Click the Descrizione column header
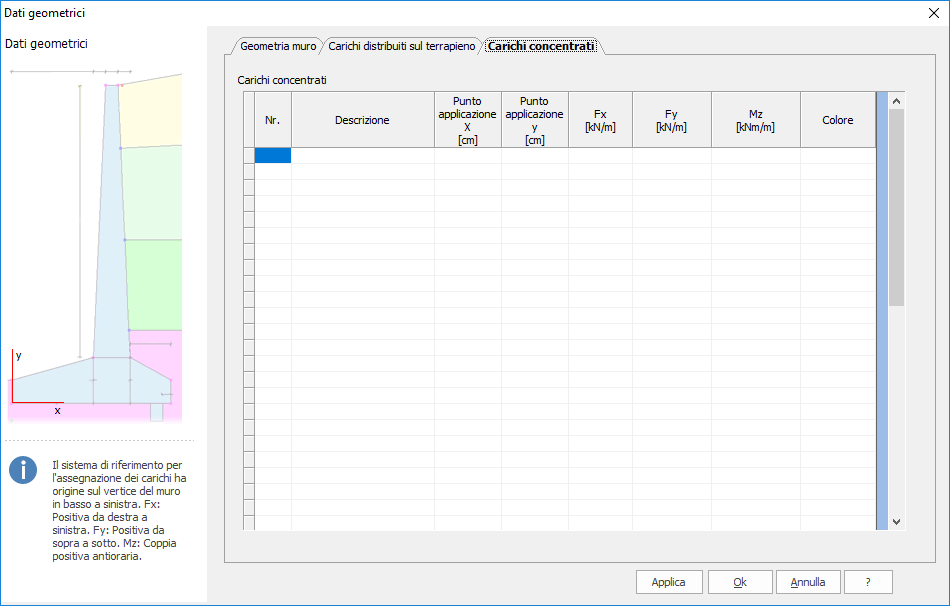Screen dimensions: 950x606 pyautogui.click(x=362, y=120)
